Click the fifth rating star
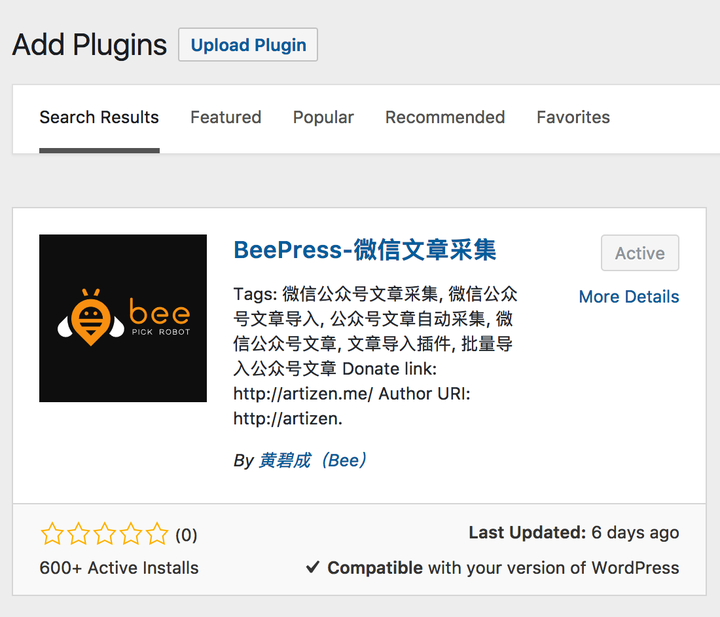 157,534
